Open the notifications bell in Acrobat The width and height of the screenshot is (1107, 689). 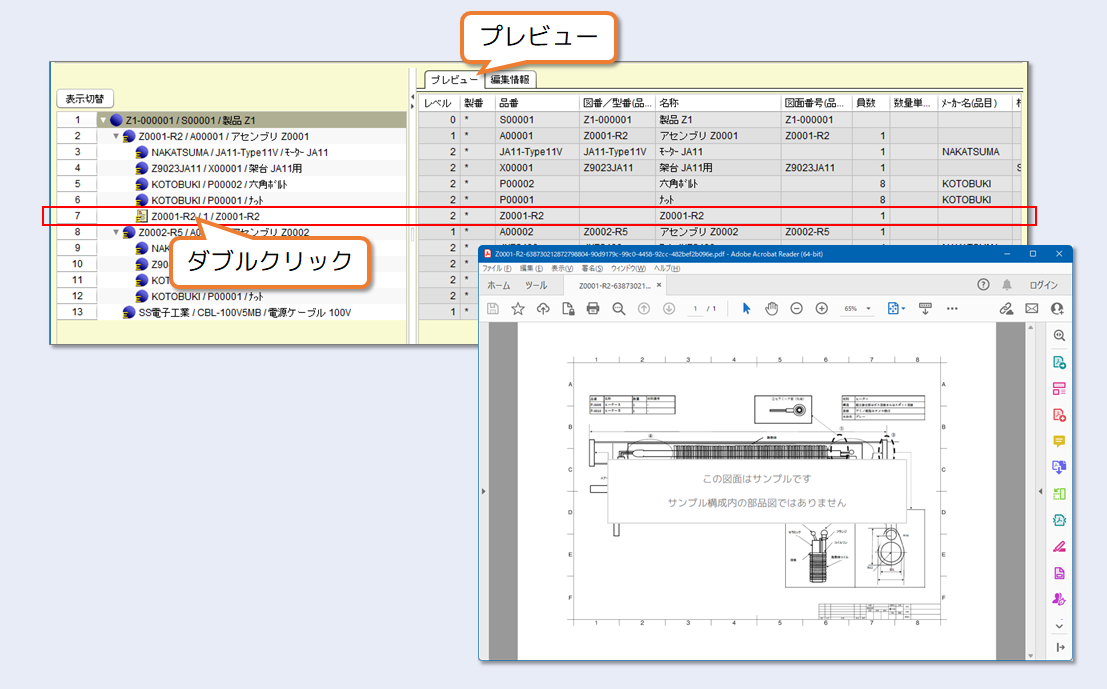point(1007,284)
